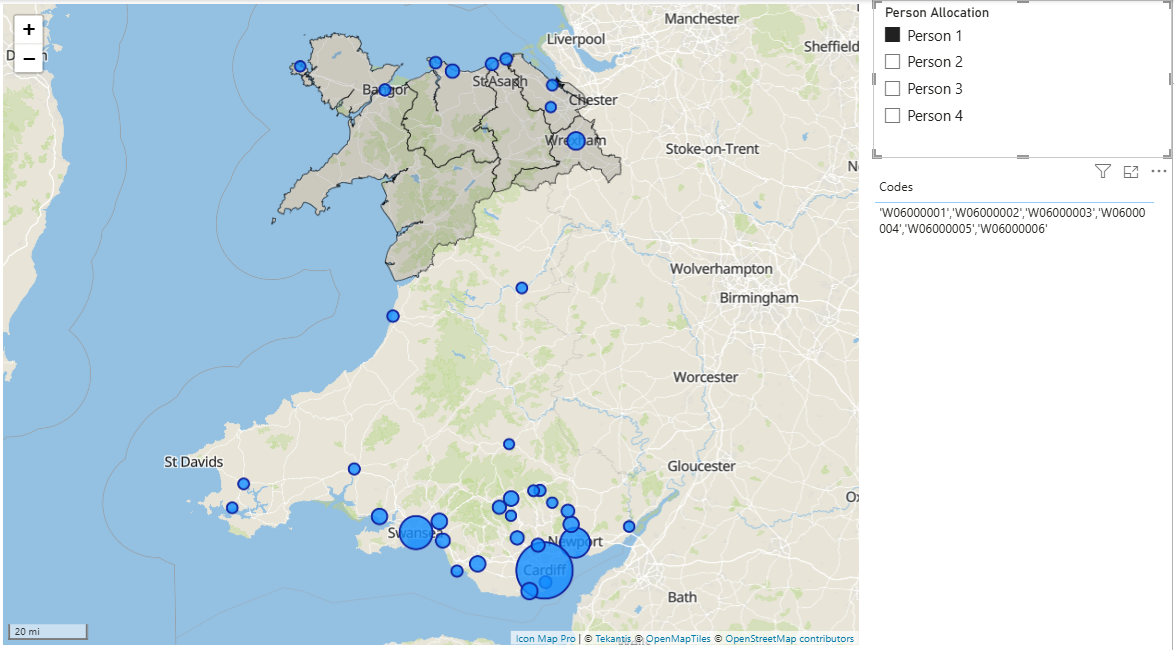Enable the Person 3 checkbox
Screen dimensions: 1174x650
893,89
